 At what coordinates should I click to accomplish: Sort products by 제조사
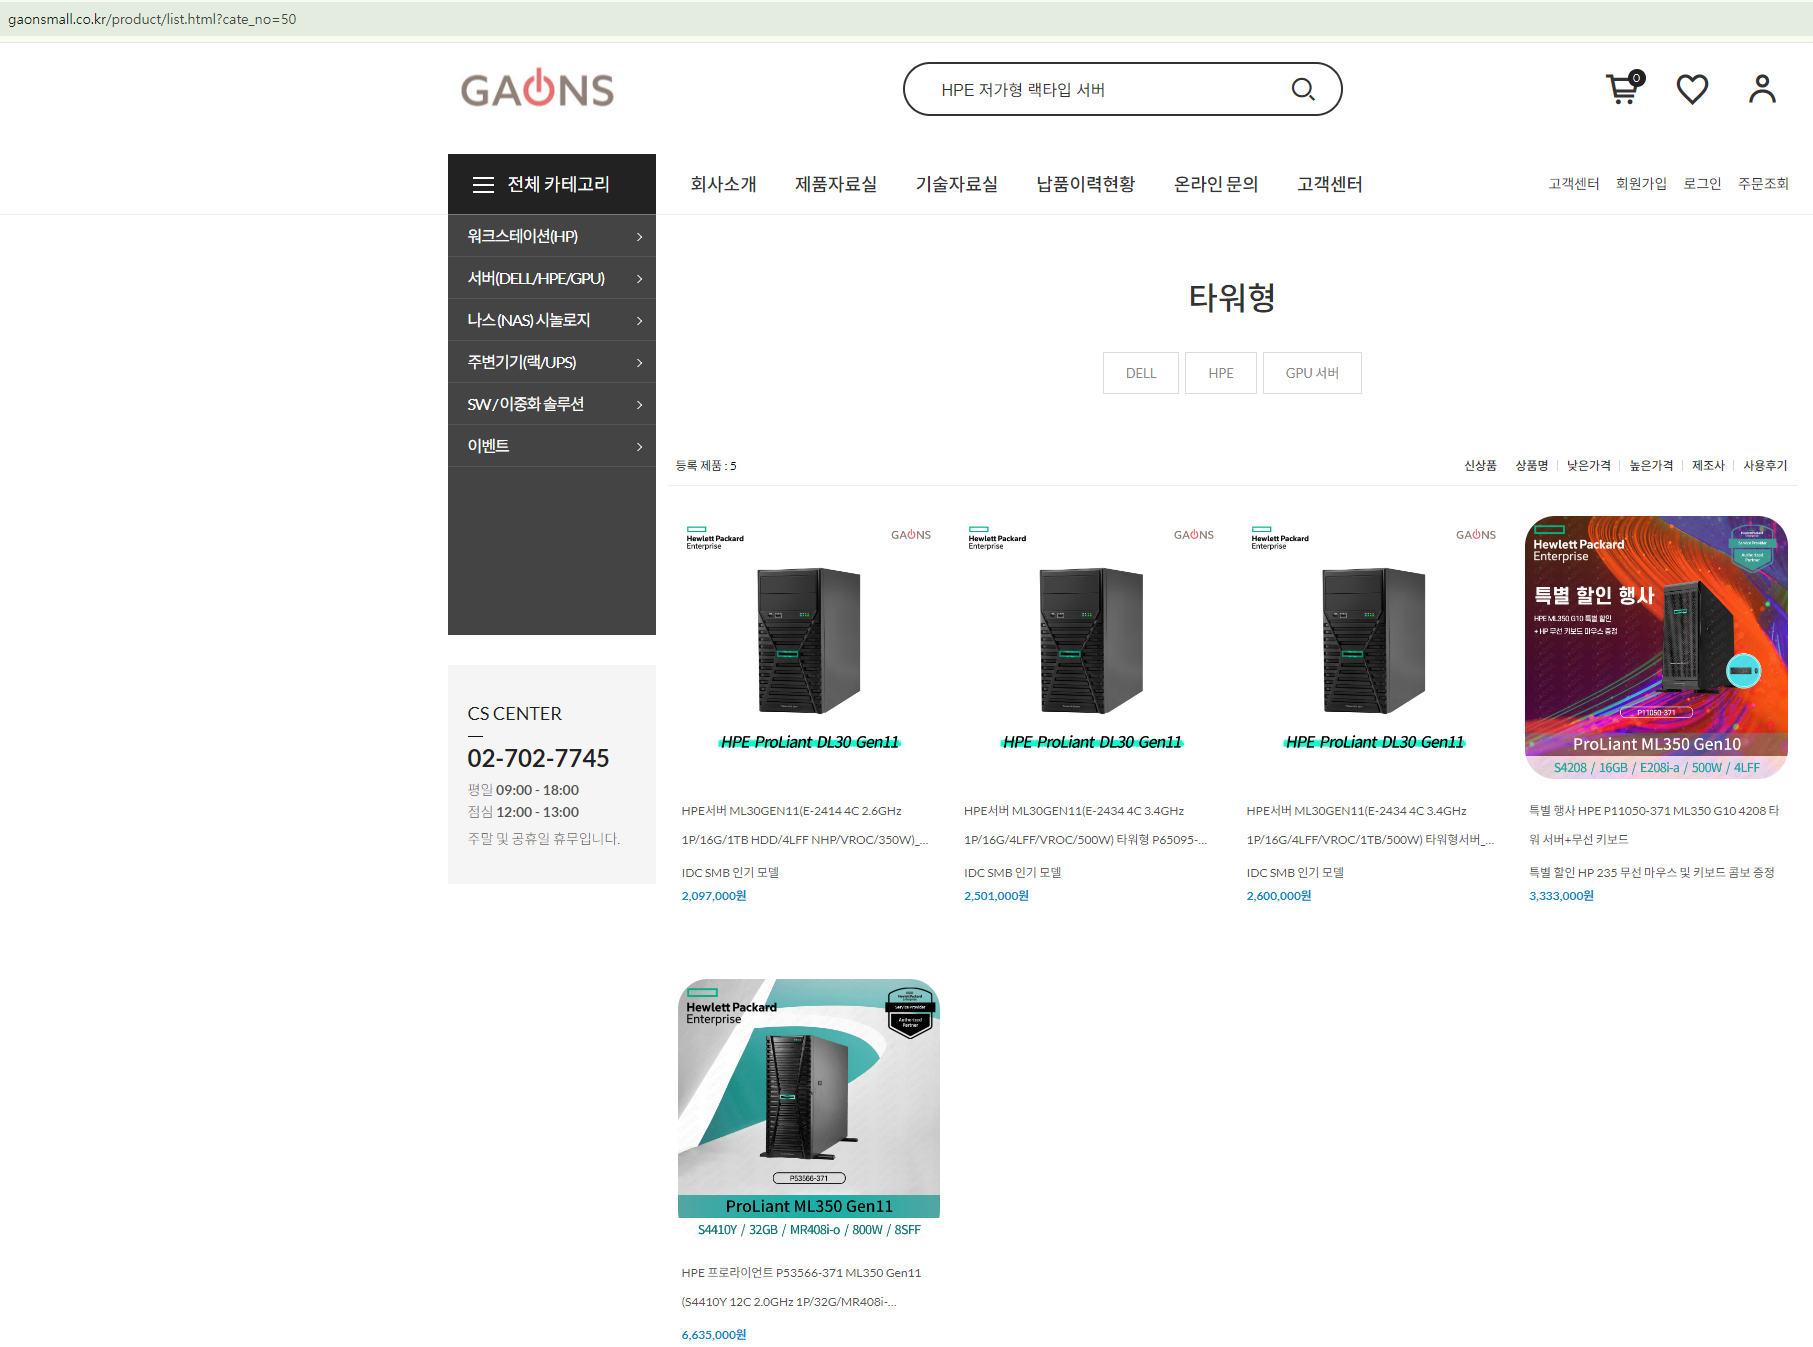1708,466
